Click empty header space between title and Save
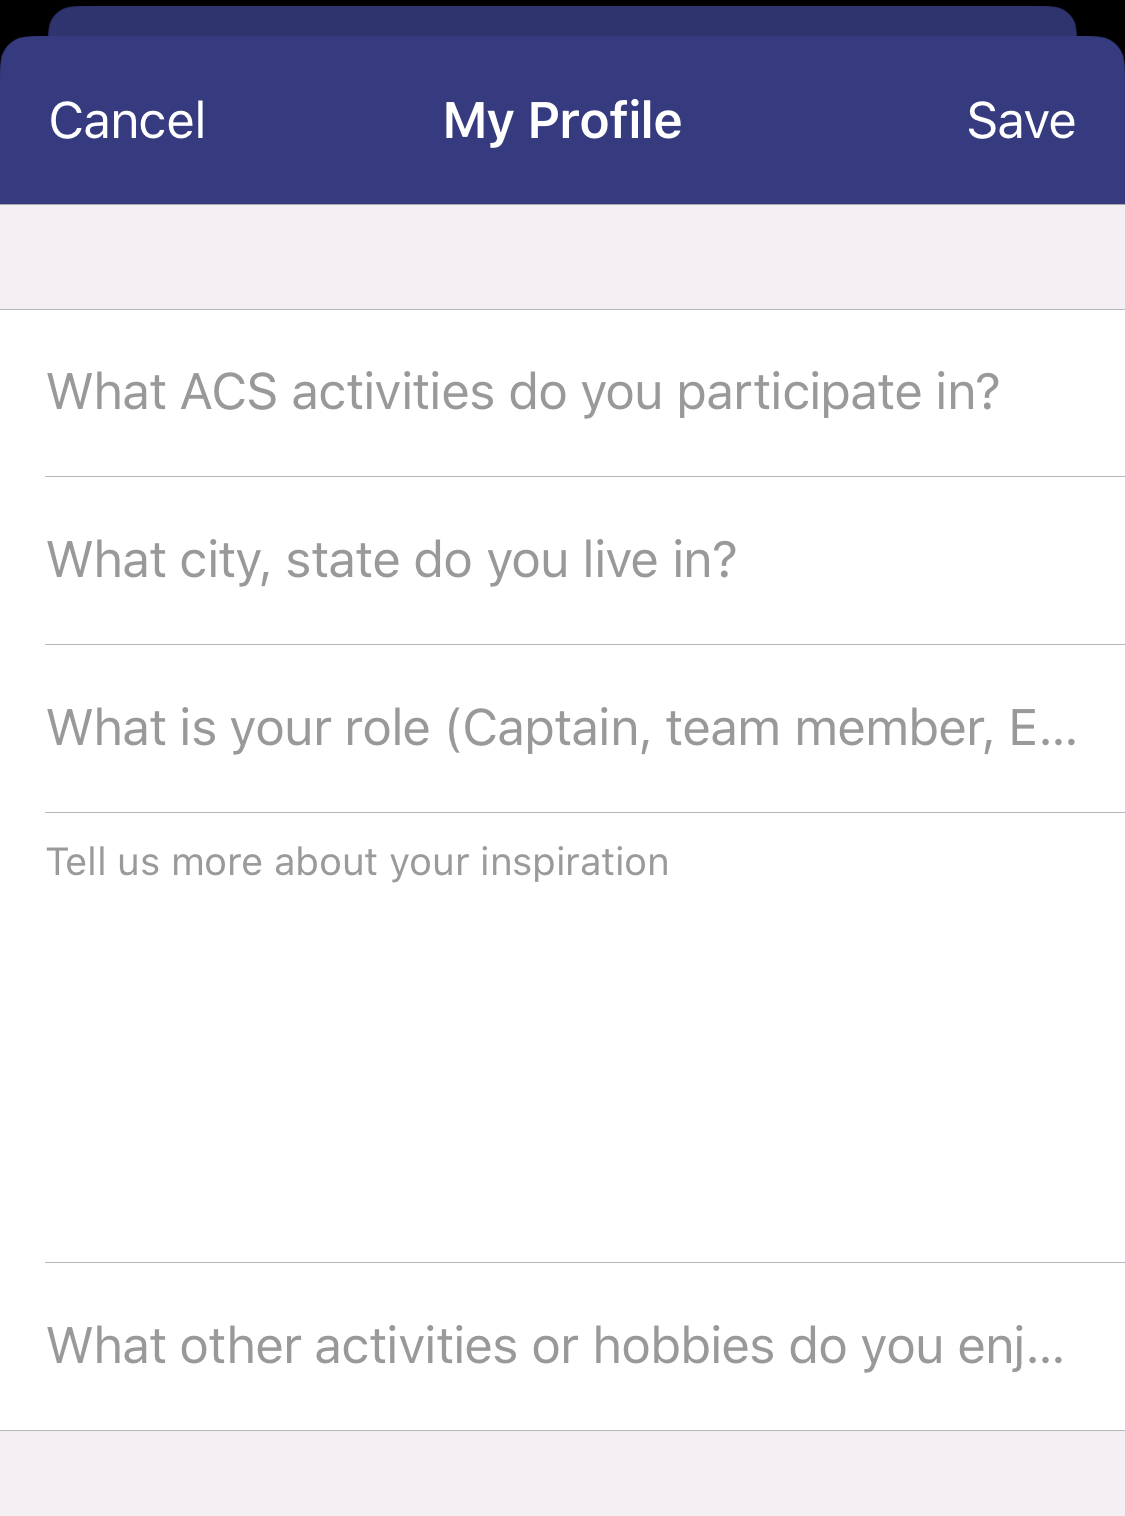The width and height of the screenshot is (1125, 1516). pos(825,121)
